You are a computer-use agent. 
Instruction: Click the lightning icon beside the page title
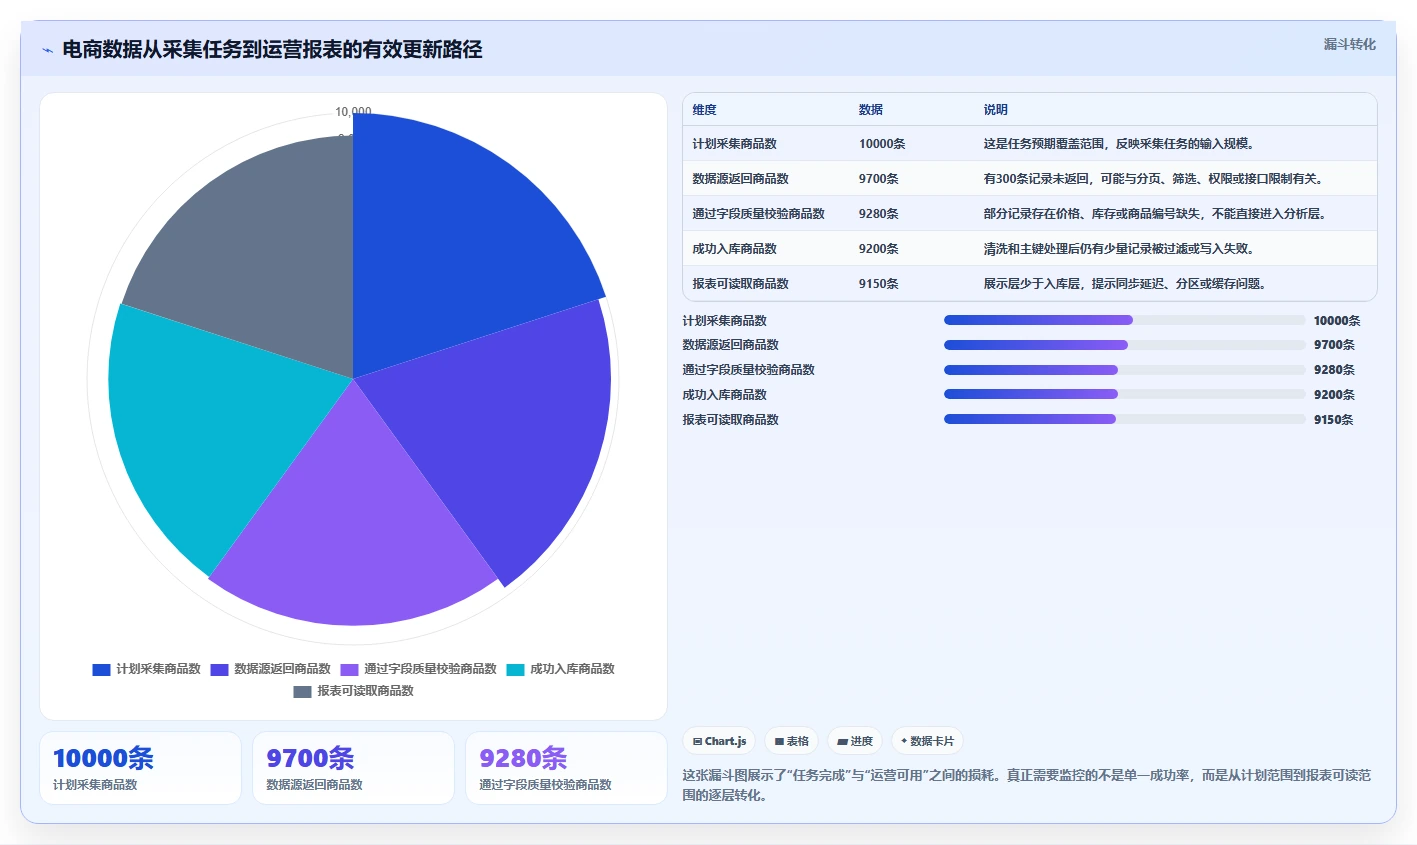pyautogui.click(x=47, y=50)
